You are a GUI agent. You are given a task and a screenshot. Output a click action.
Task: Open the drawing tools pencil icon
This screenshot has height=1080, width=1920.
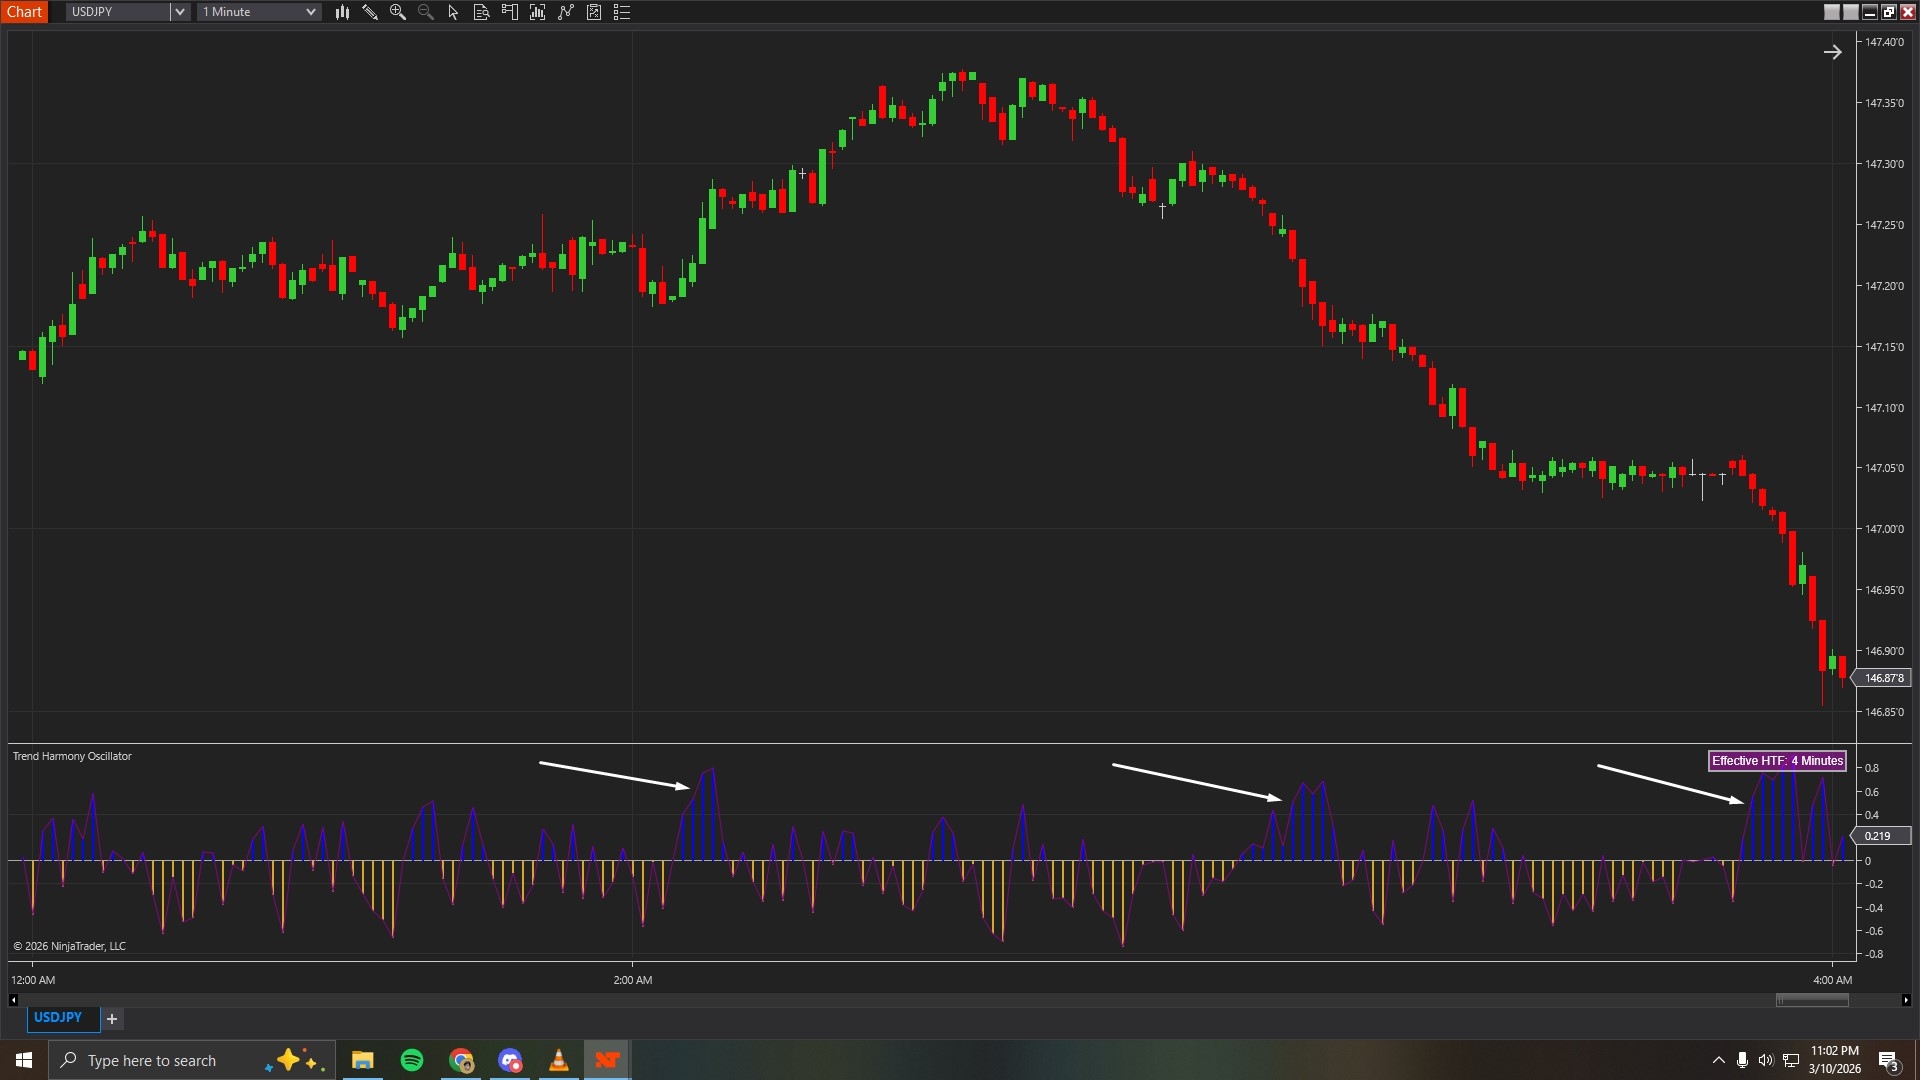click(370, 12)
